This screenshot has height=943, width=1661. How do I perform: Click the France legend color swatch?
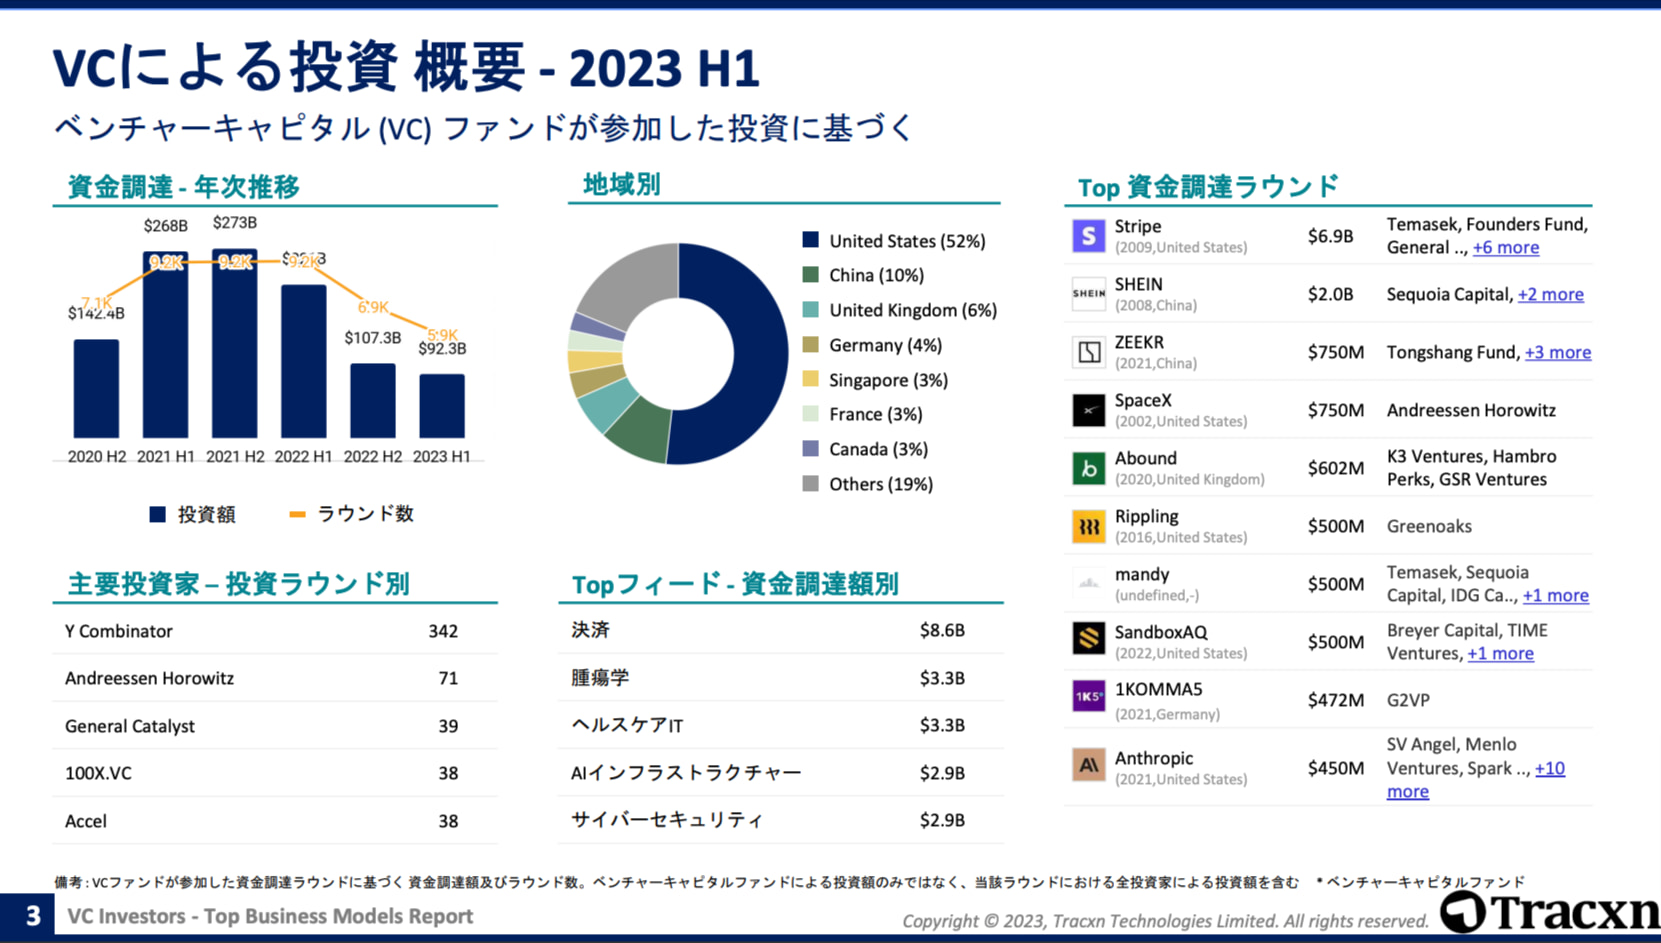(x=810, y=414)
